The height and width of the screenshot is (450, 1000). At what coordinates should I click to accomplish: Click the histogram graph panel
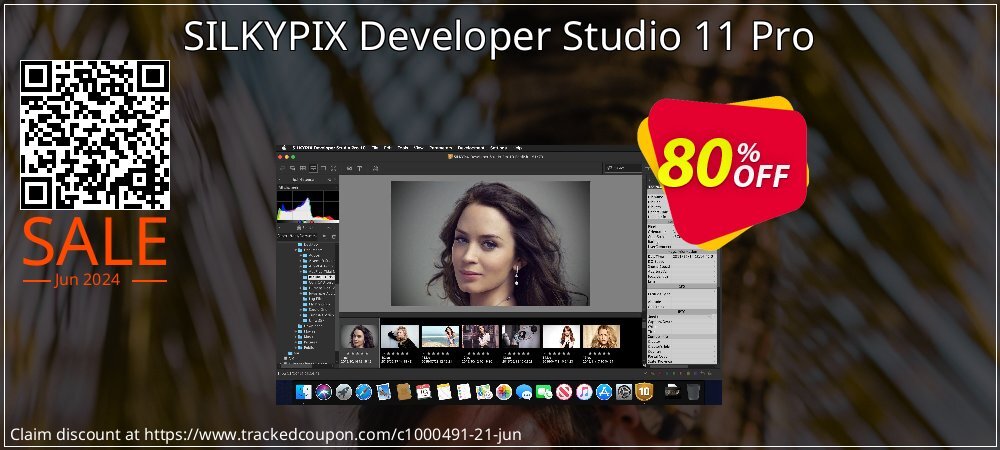pos(307,209)
